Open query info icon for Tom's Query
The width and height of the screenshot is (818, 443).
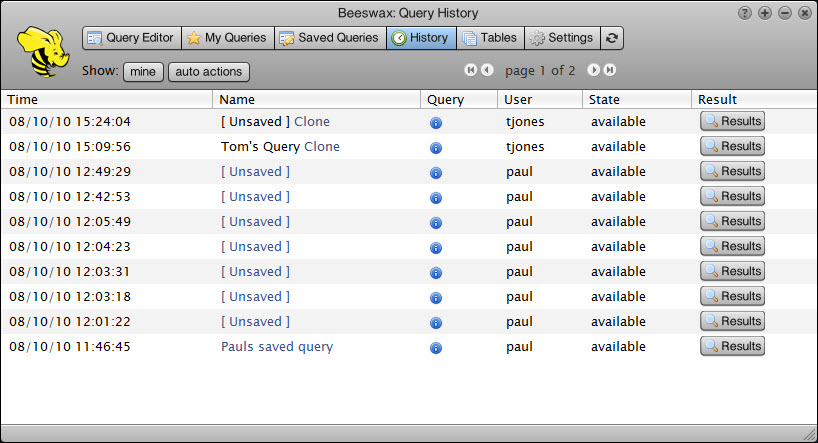point(436,147)
